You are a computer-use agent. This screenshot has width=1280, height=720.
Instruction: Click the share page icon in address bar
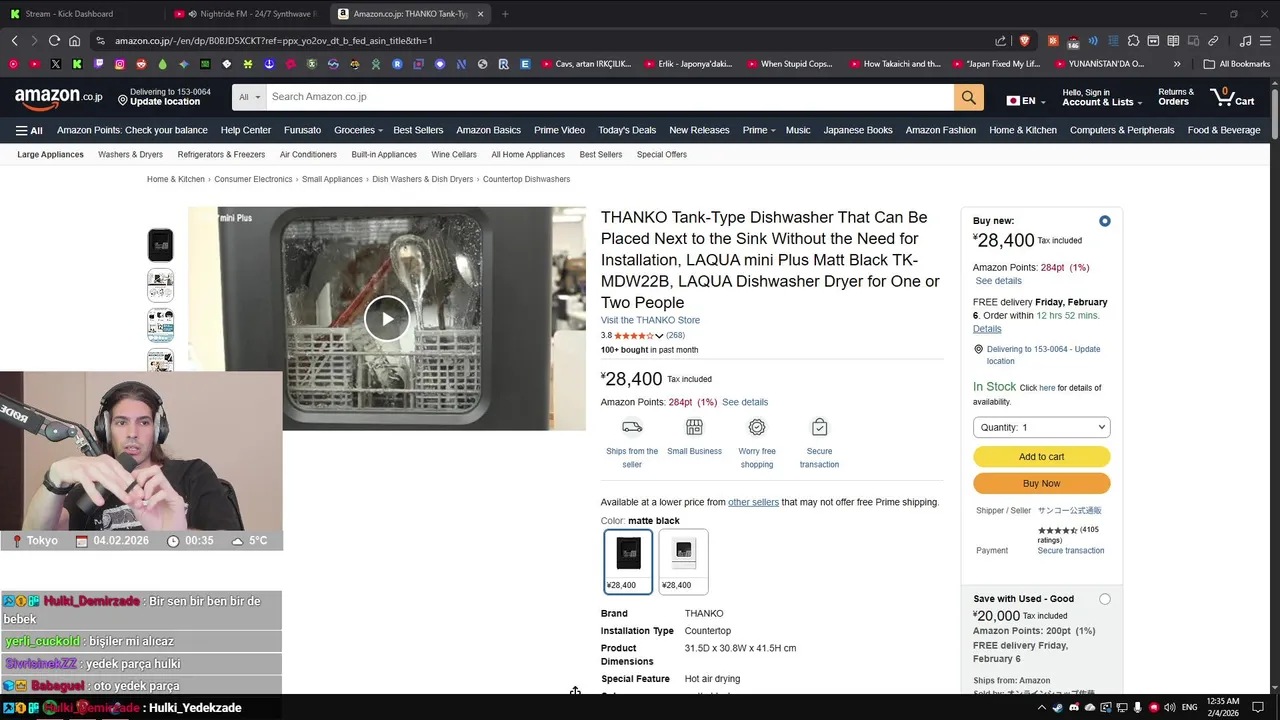coord(1001,41)
